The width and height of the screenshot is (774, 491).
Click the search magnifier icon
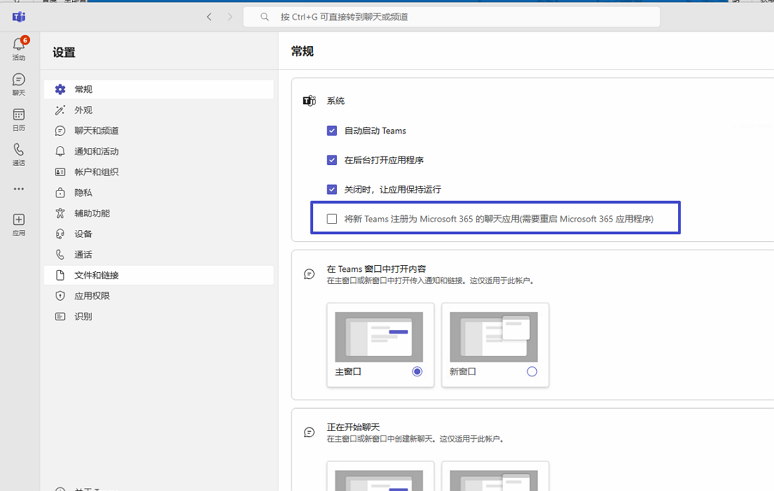tap(265, 17)
